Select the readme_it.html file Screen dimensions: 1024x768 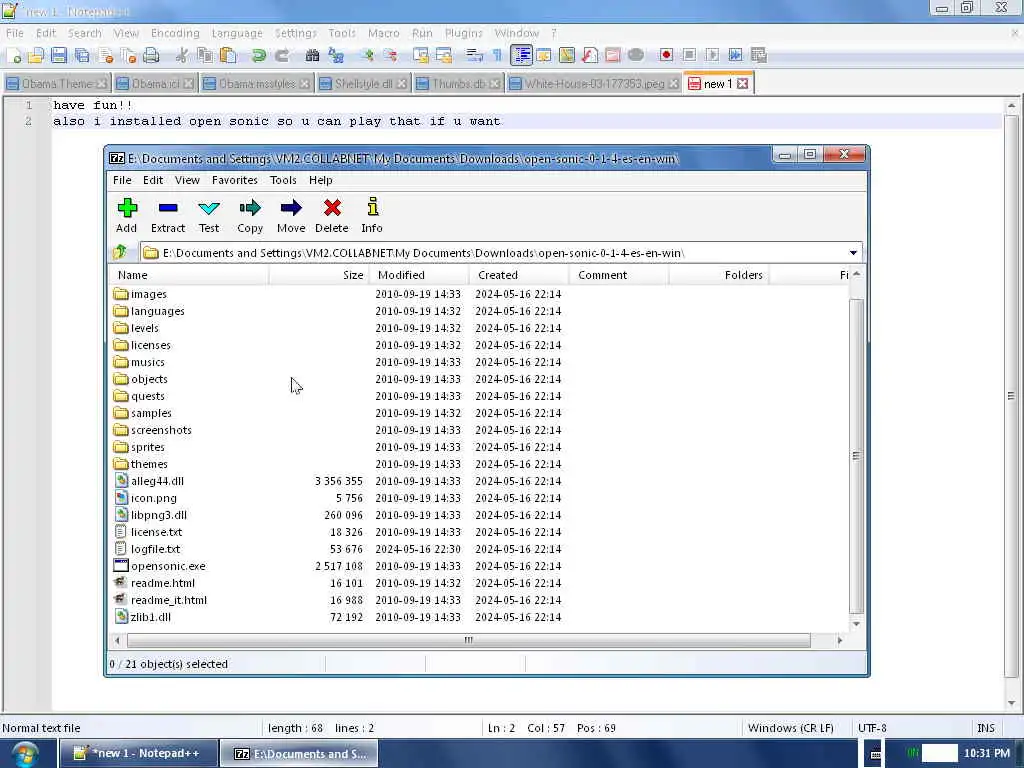point(168,600)
